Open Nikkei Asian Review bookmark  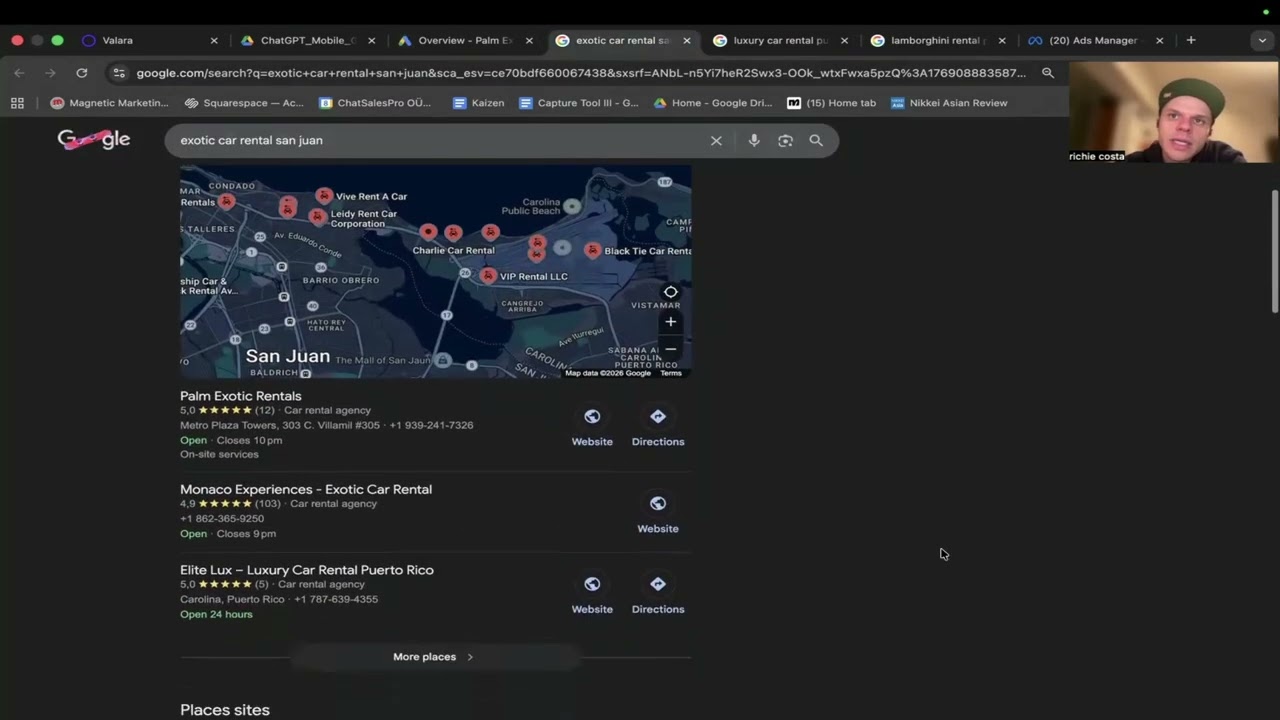tap(949, 103)
